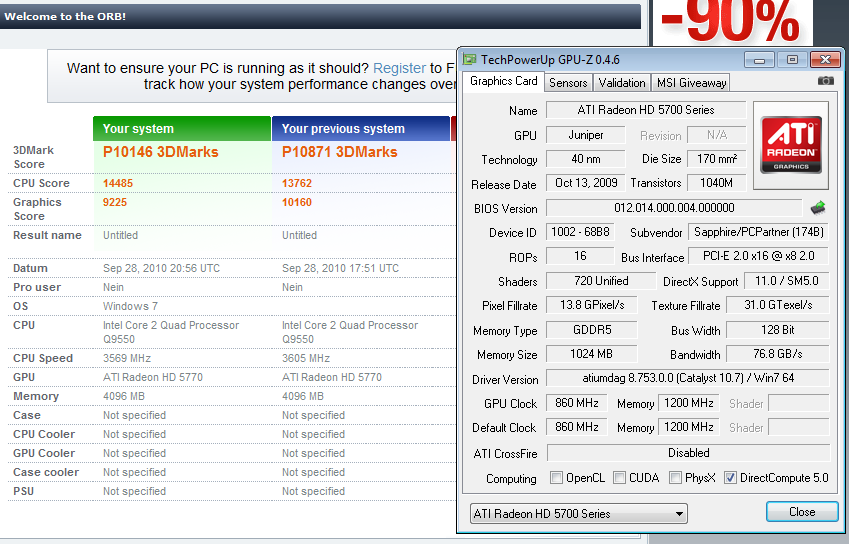Click the Subvendor field Sapphire/PCPartner
The image size is (849, 544).
tap(759, 232)
